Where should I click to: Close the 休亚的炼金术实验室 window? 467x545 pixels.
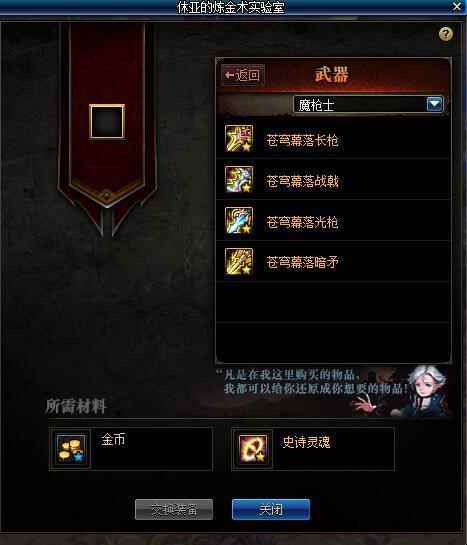click(x=457, y=6)
